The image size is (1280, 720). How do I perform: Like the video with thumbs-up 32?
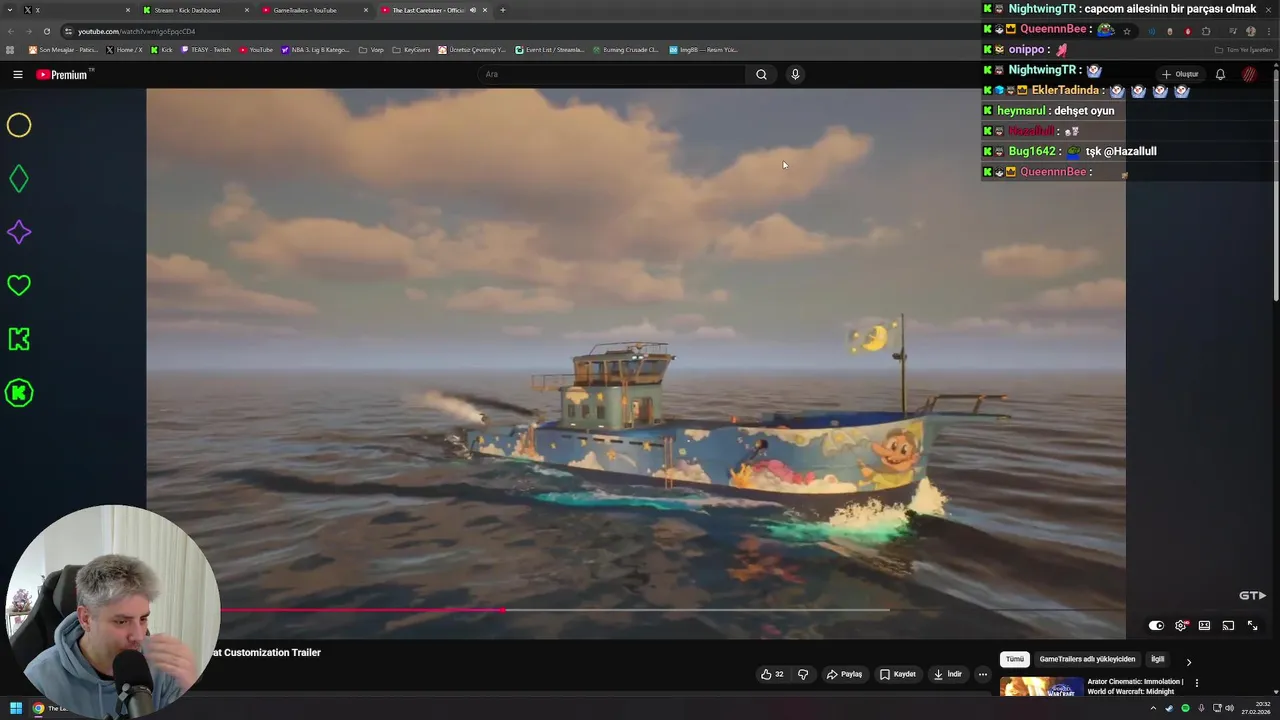click(x=772, y=674)
